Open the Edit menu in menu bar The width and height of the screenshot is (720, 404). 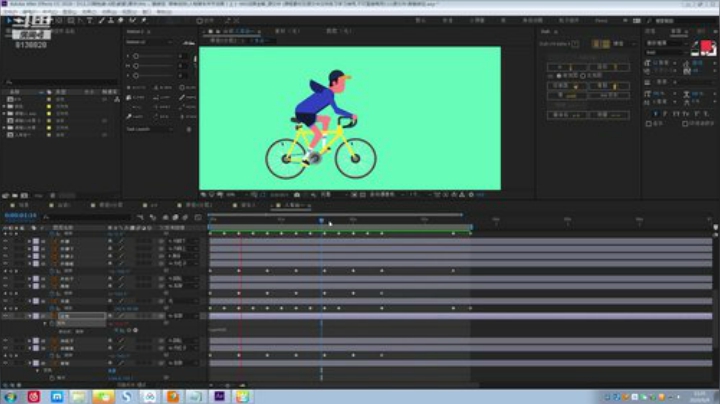click(x=29, y=11)
